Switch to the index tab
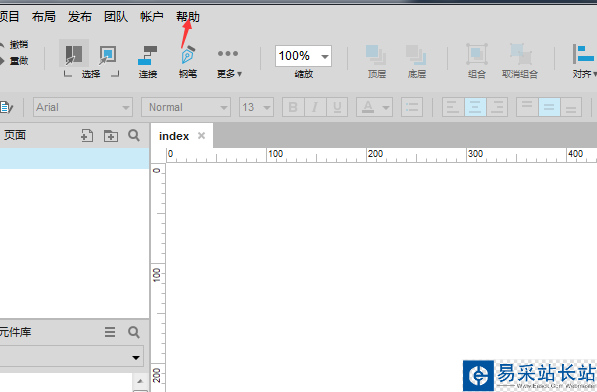 [174, 136]
